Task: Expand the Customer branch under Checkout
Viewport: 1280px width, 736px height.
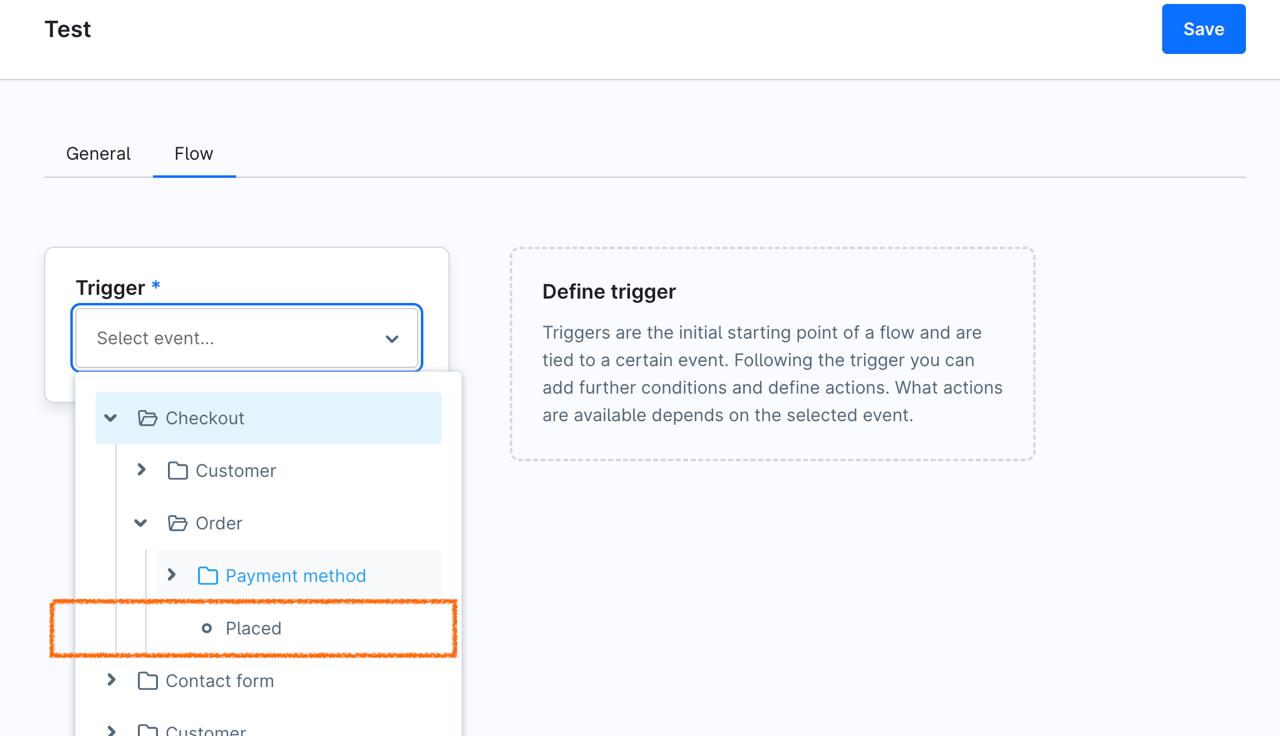Action: 141,470
